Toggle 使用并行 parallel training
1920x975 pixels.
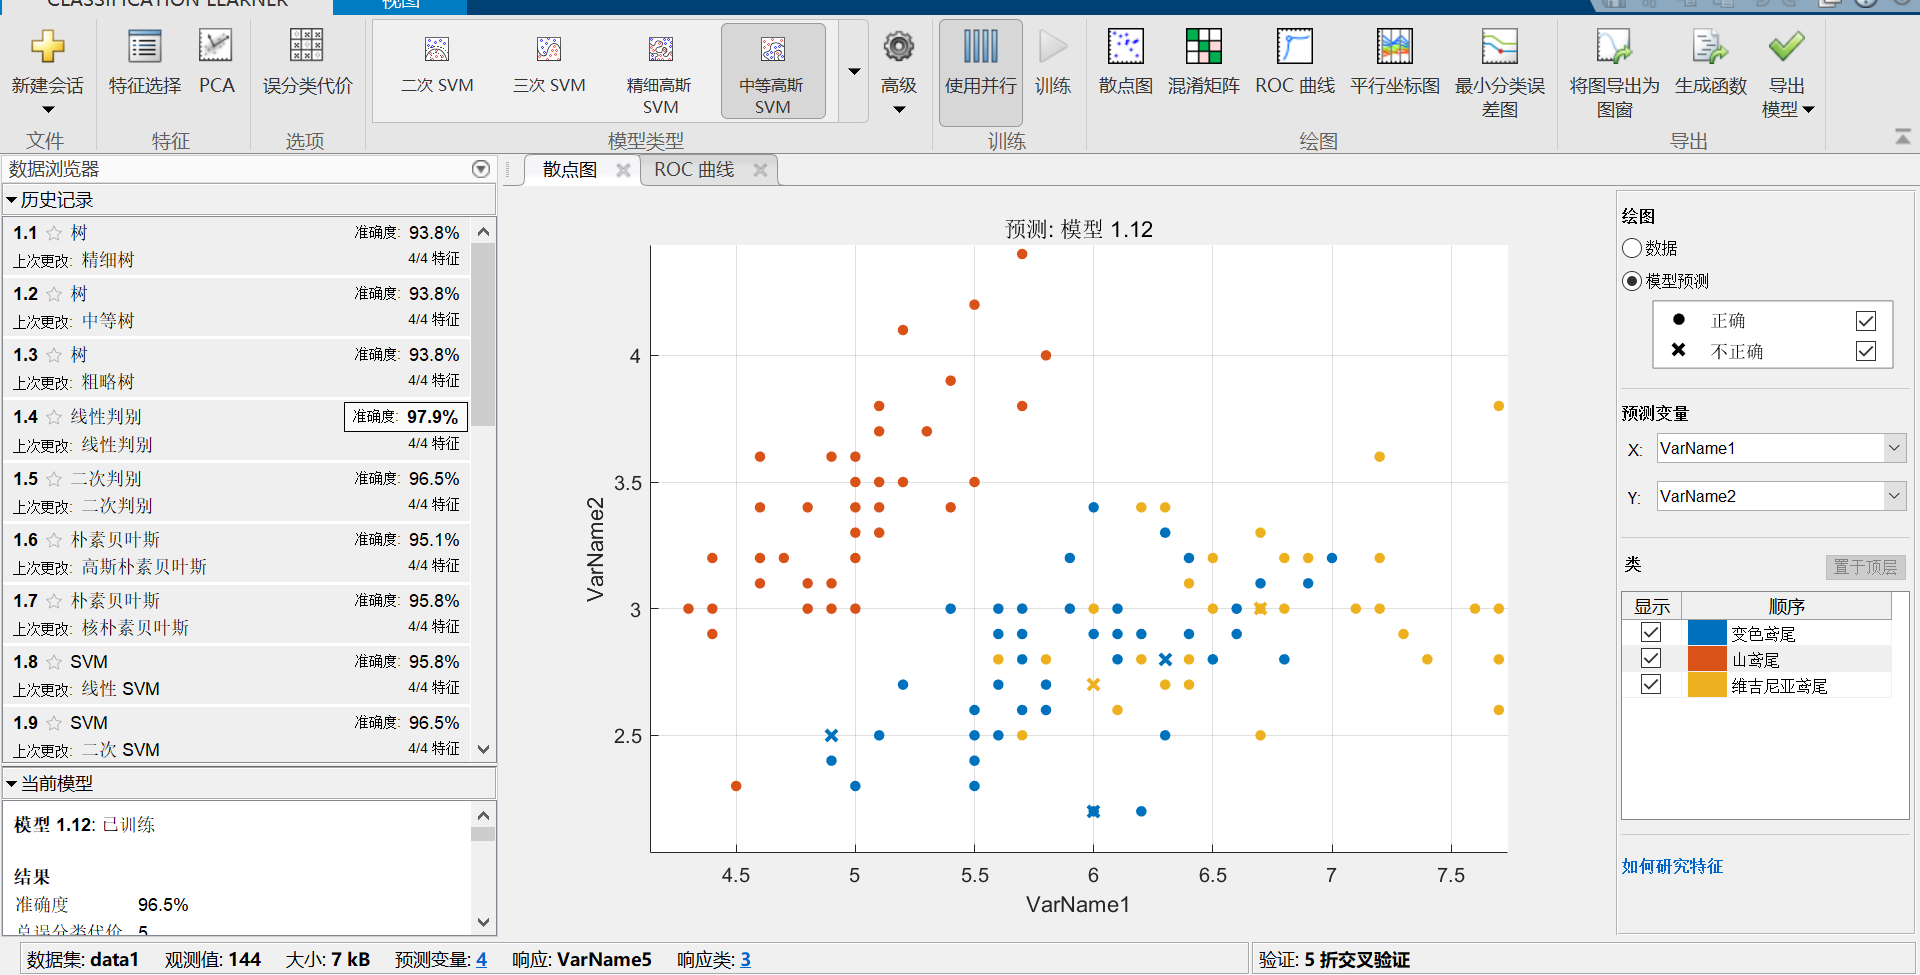click(981, 72)
